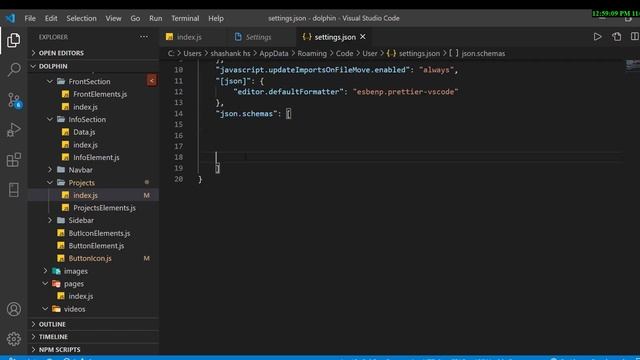Open Data.js file
Image resolution: width=640 pixels, height=360 pixels.
click(84, 132)
